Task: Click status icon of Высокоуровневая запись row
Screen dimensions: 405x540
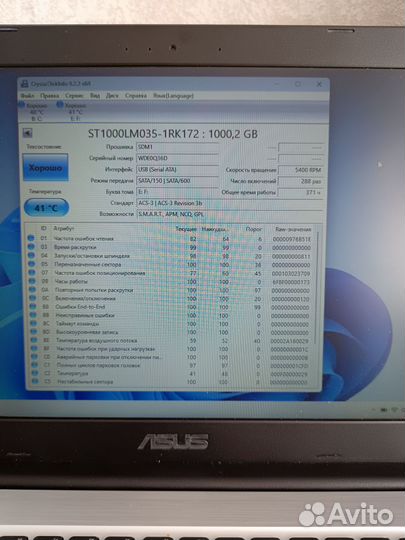Action: [x=34, y=332]
